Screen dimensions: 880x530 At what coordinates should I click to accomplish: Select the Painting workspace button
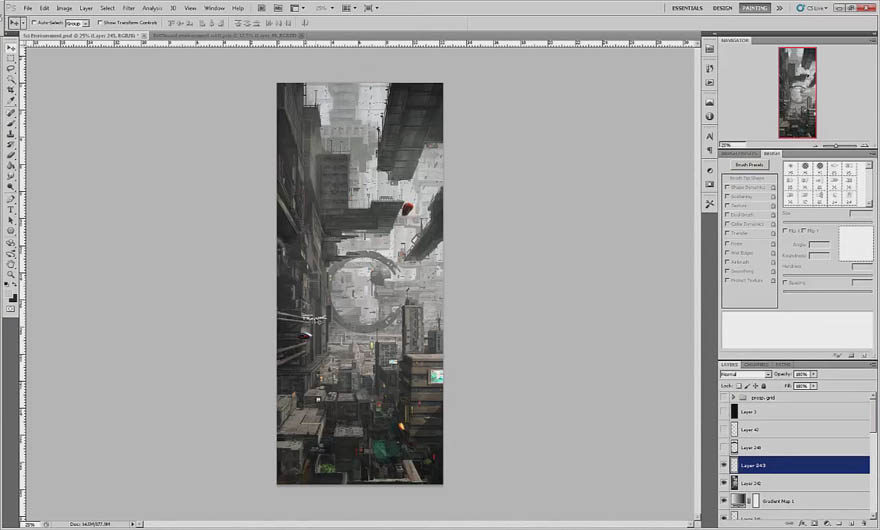coord(754,8)
